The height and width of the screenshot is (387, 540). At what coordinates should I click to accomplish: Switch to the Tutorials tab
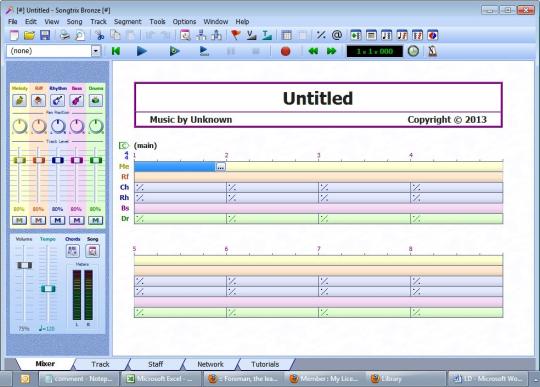coord(265,364)
